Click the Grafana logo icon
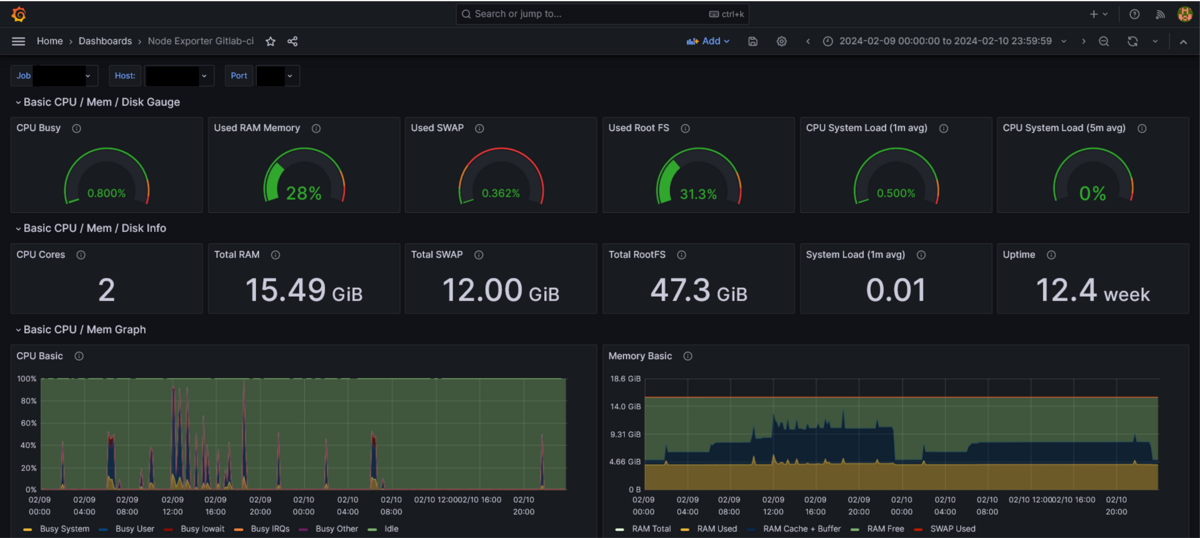 [x=18, y=14]
